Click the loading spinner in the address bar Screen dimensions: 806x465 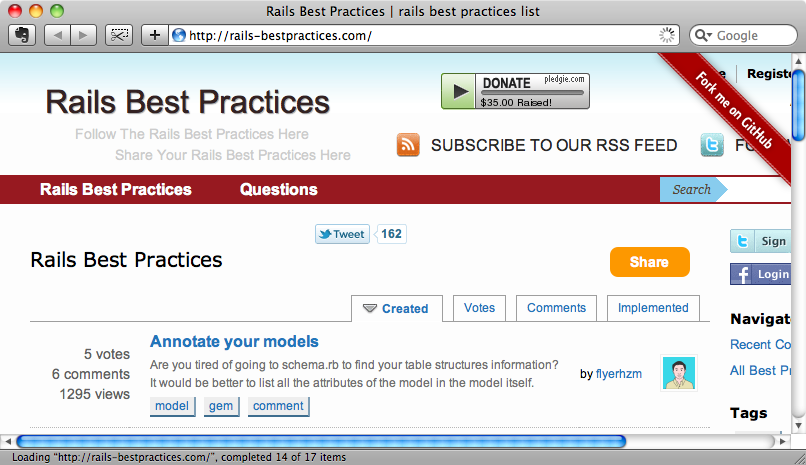click(x=667, y=35)
